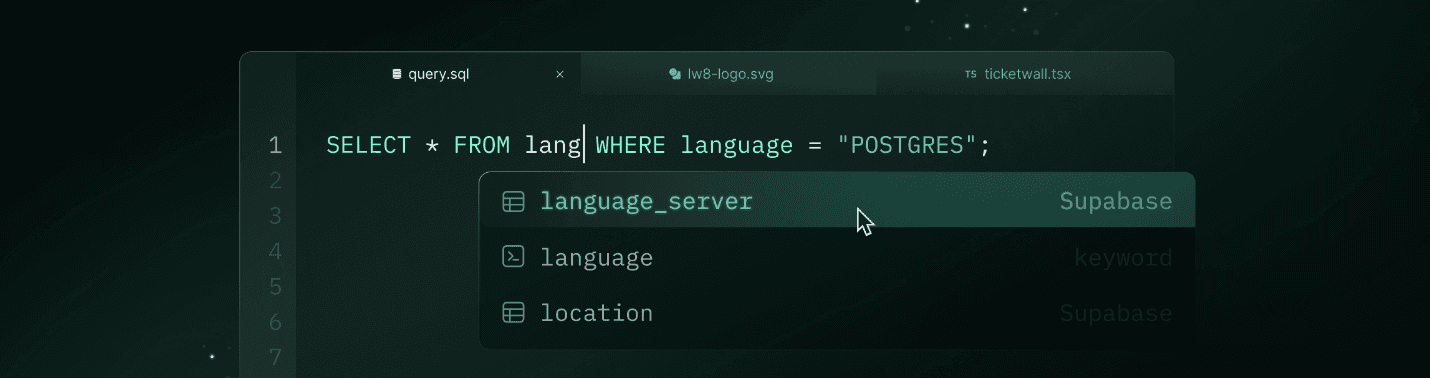The height and width of the screenshot is (378, 1430).
Task: Click line number 5 in the gutter
Action: tap(275, 287)
